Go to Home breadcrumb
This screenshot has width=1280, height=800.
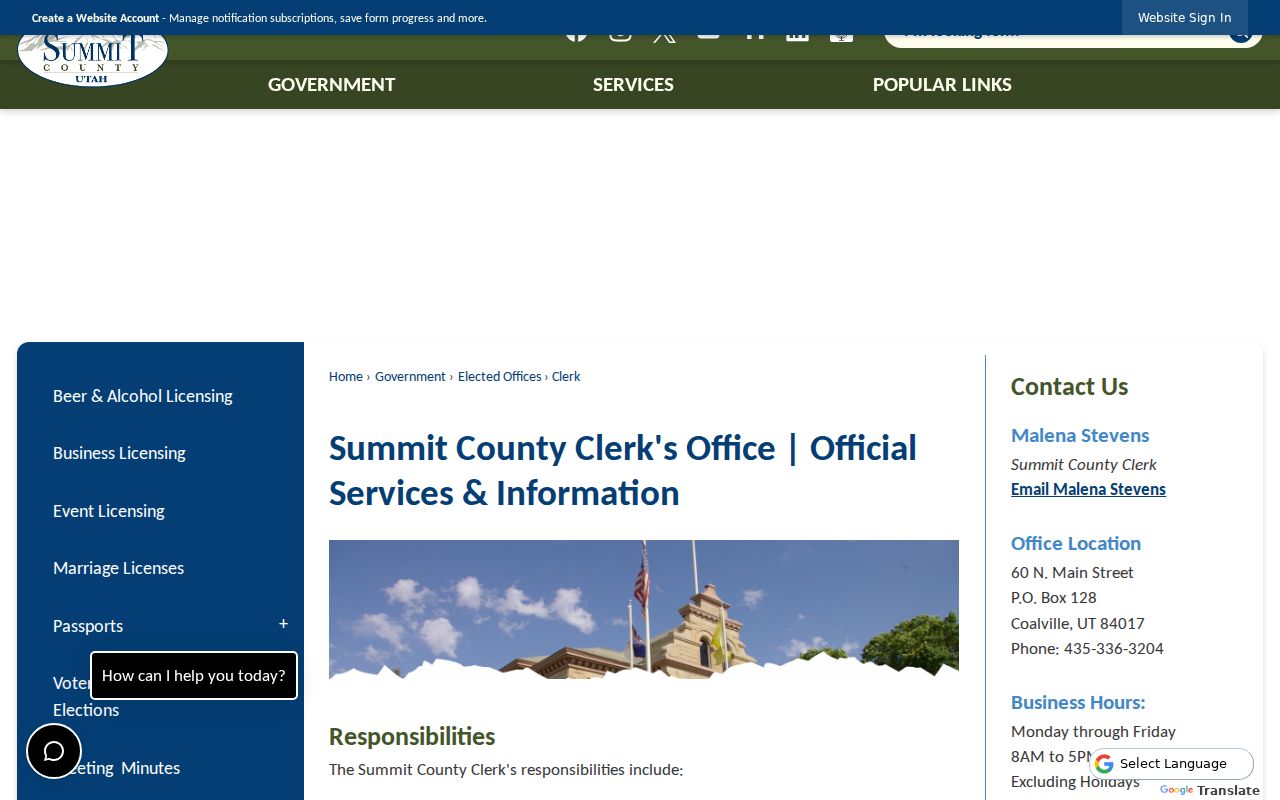[346, 377]
